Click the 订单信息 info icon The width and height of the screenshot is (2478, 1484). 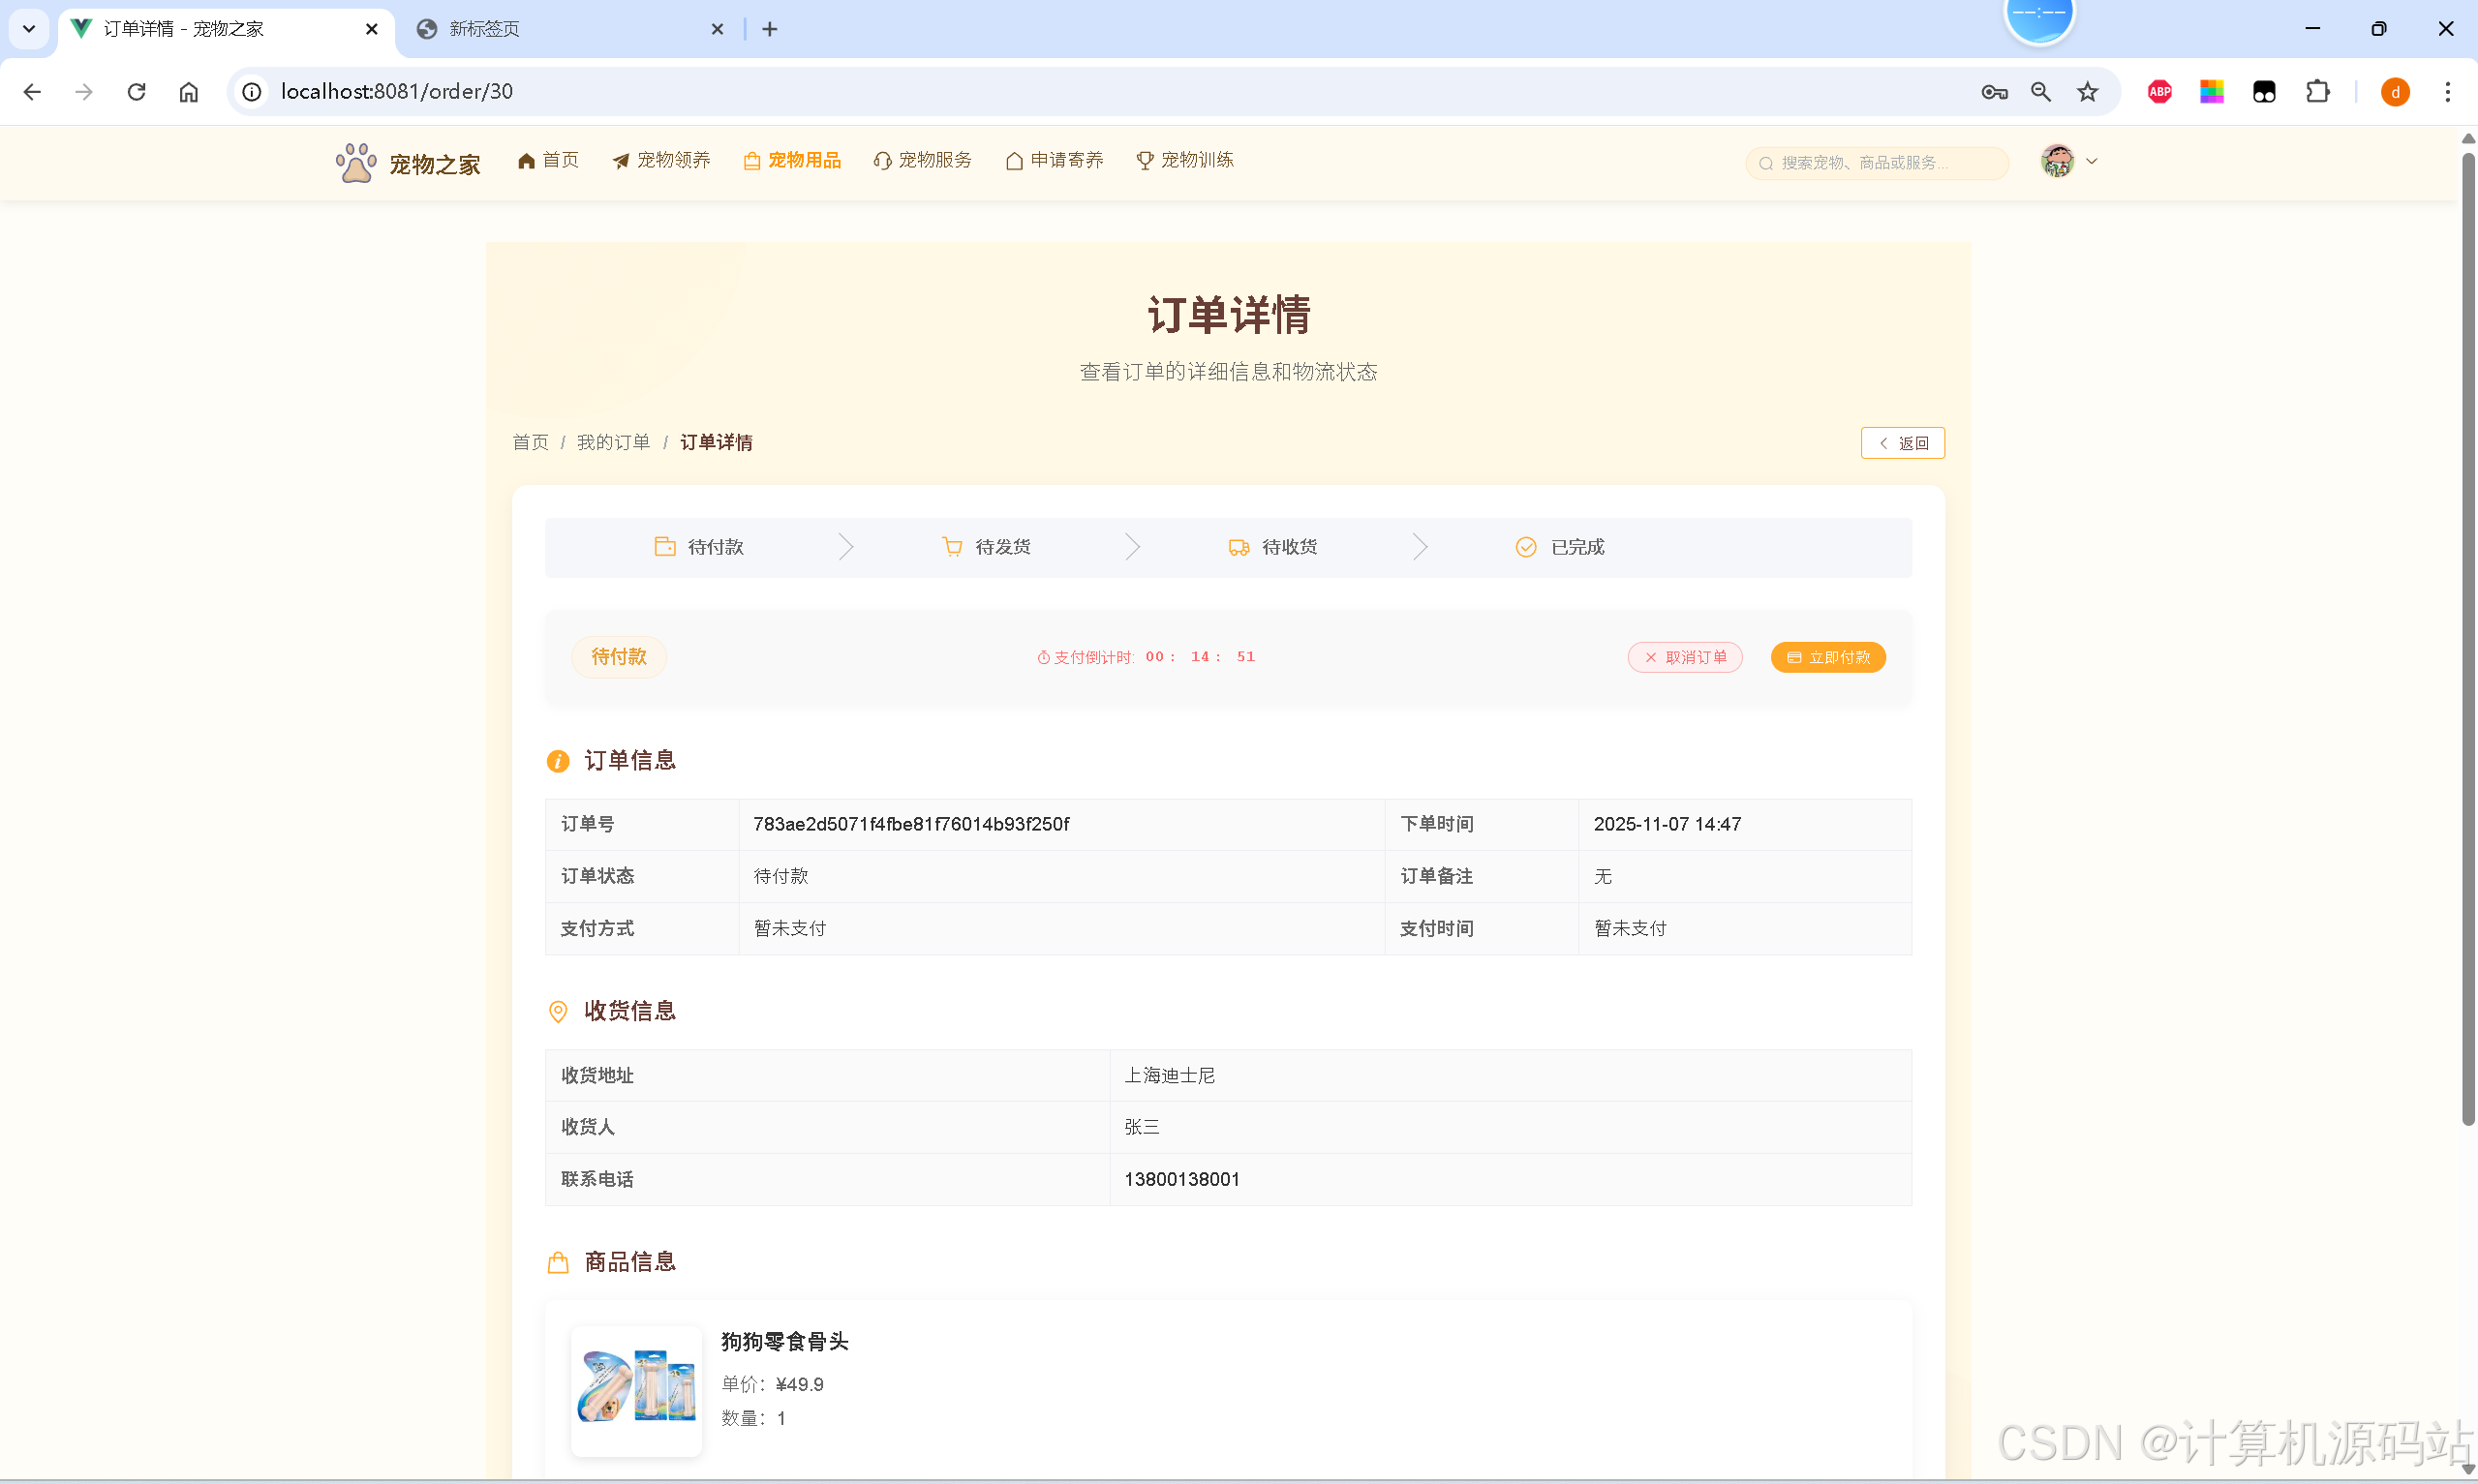pyautogui.click(x=558, y=762)
